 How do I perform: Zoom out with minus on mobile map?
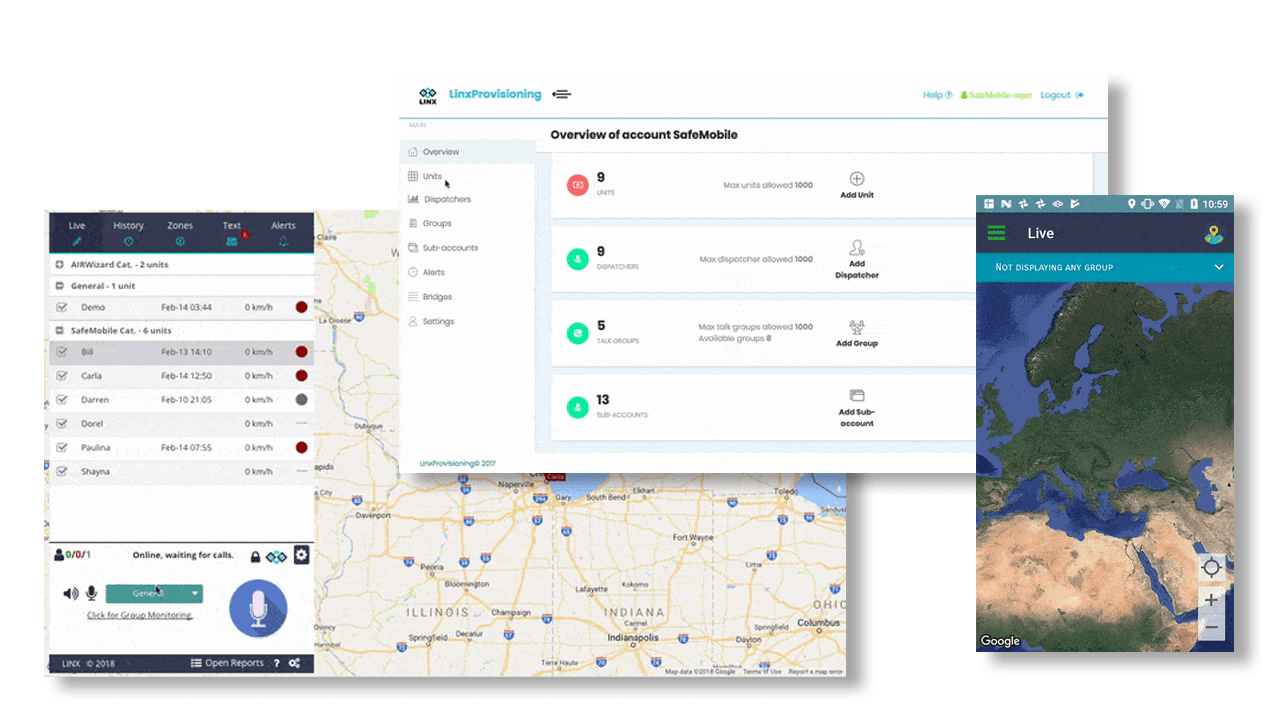click(1211, 627)
